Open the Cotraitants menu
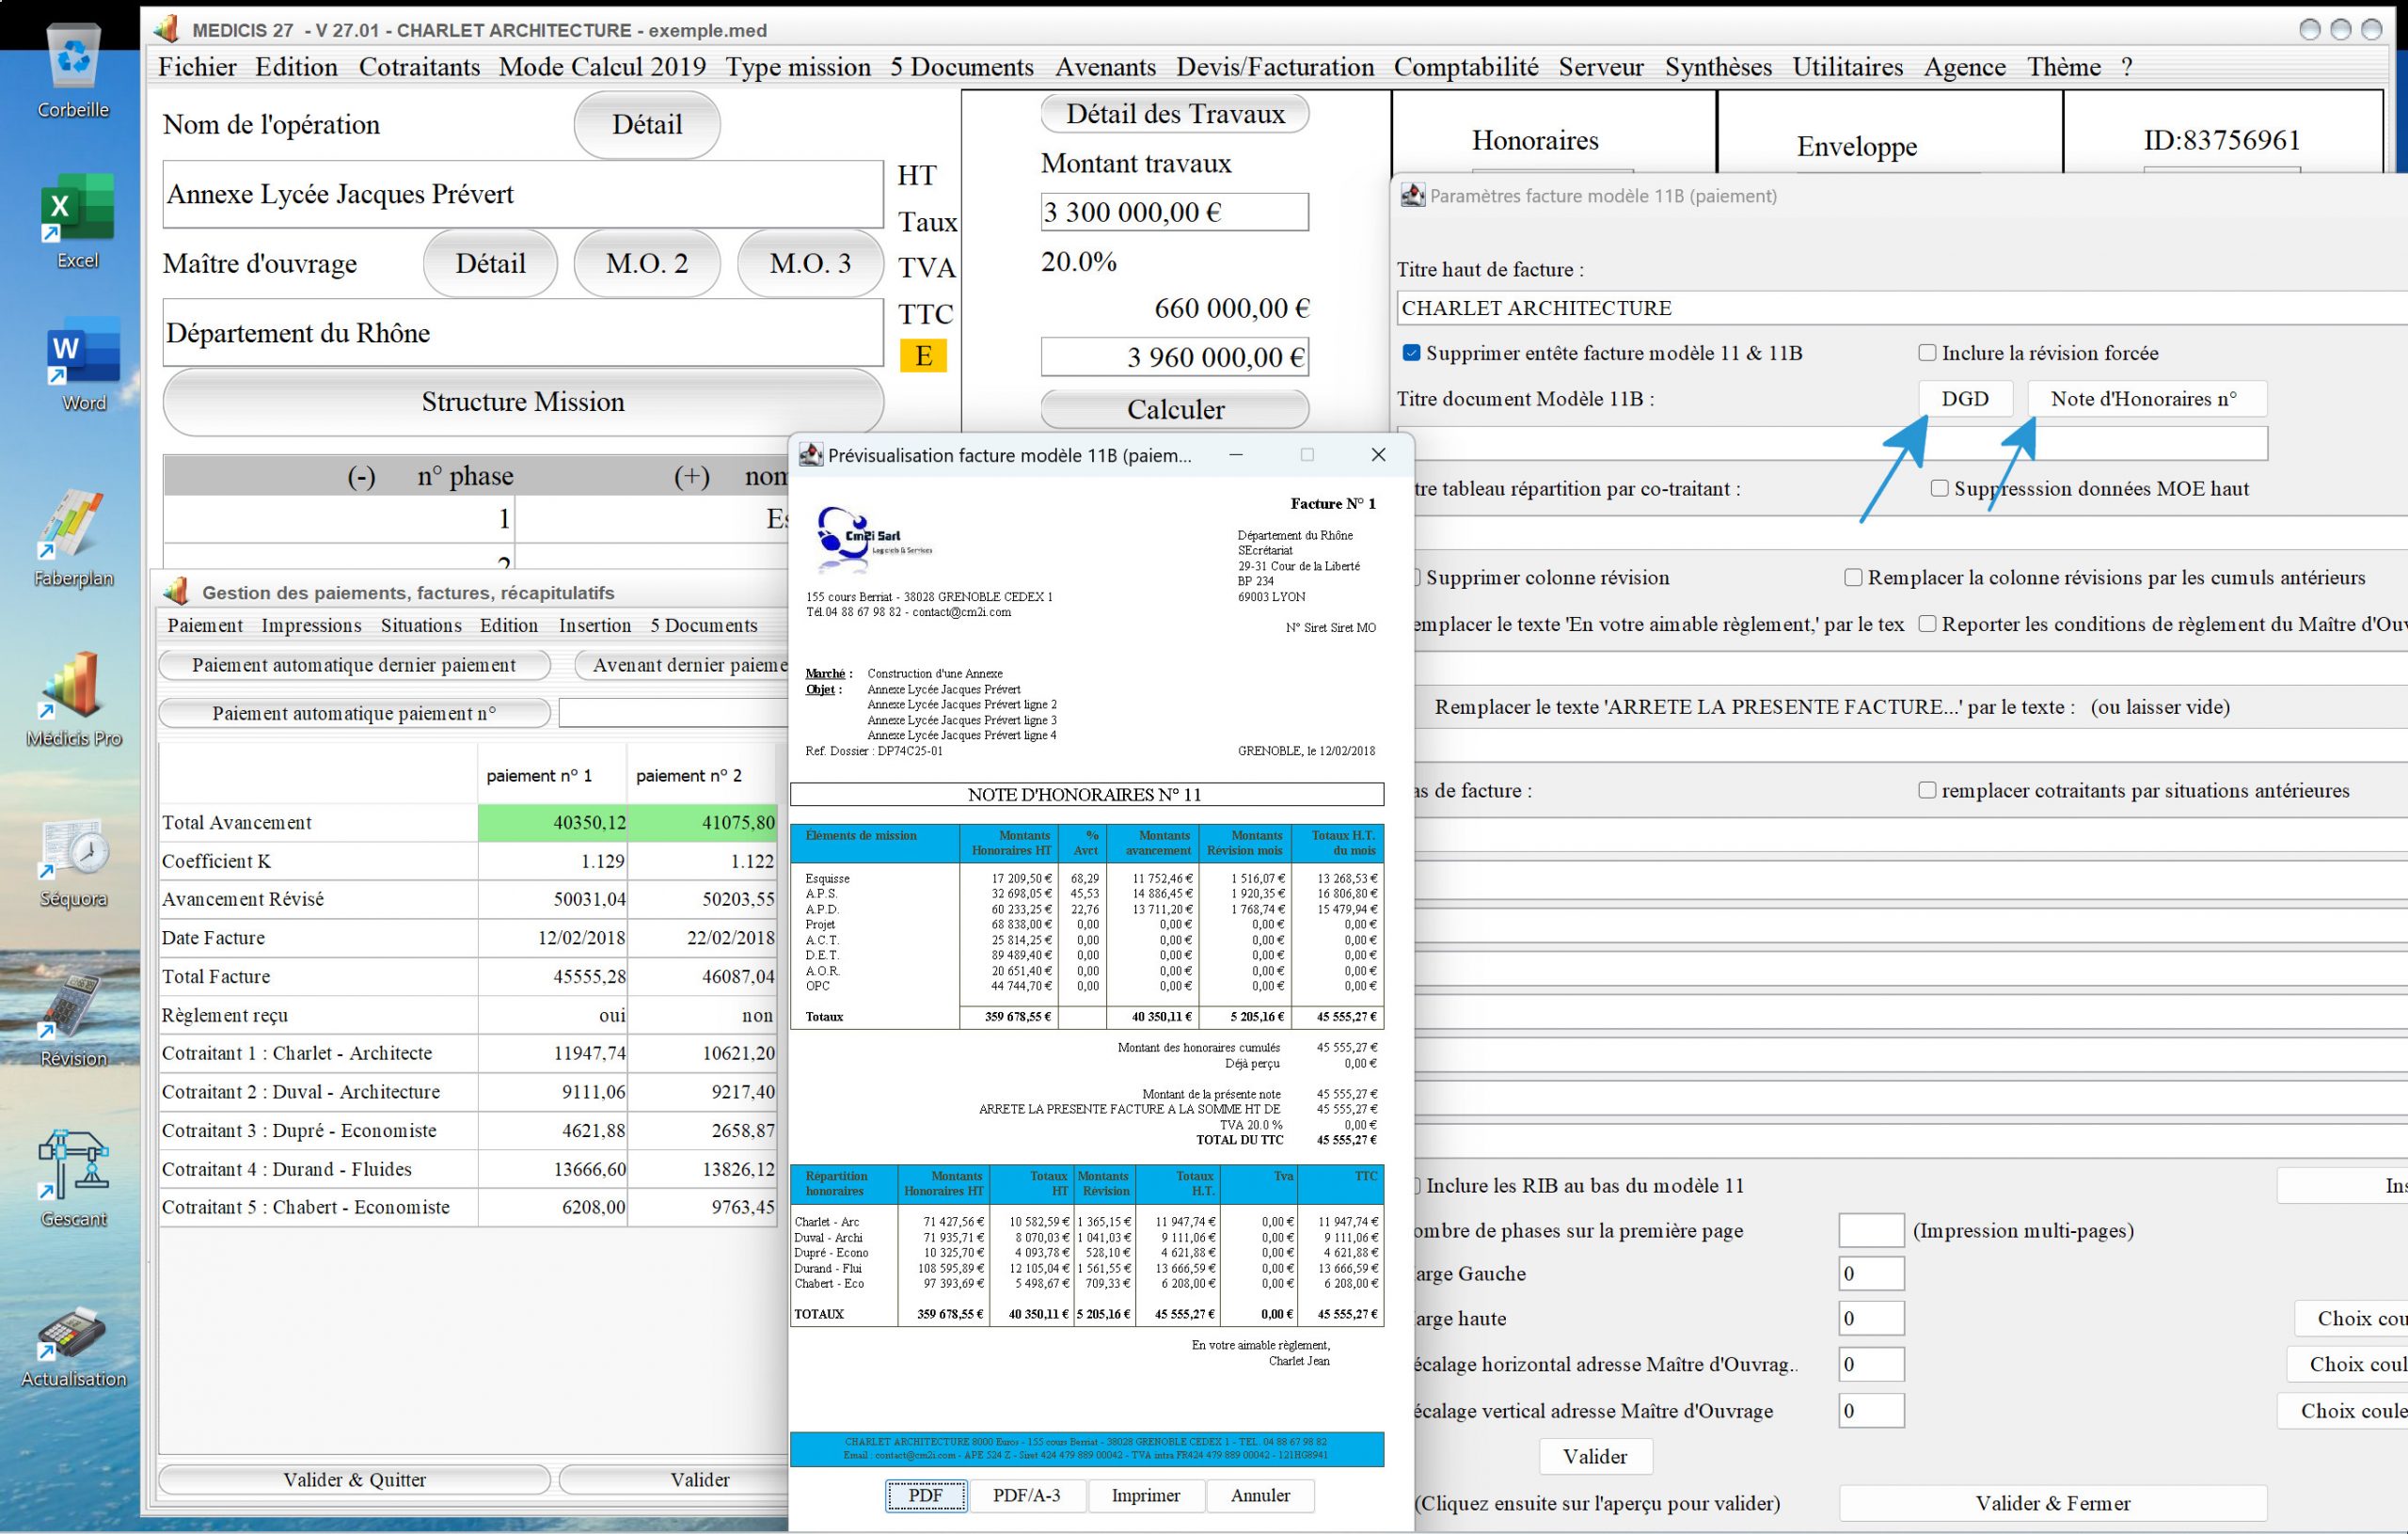Image resolution: width=2408 pixels, height=1534 pixels. (x=419, y=67)
